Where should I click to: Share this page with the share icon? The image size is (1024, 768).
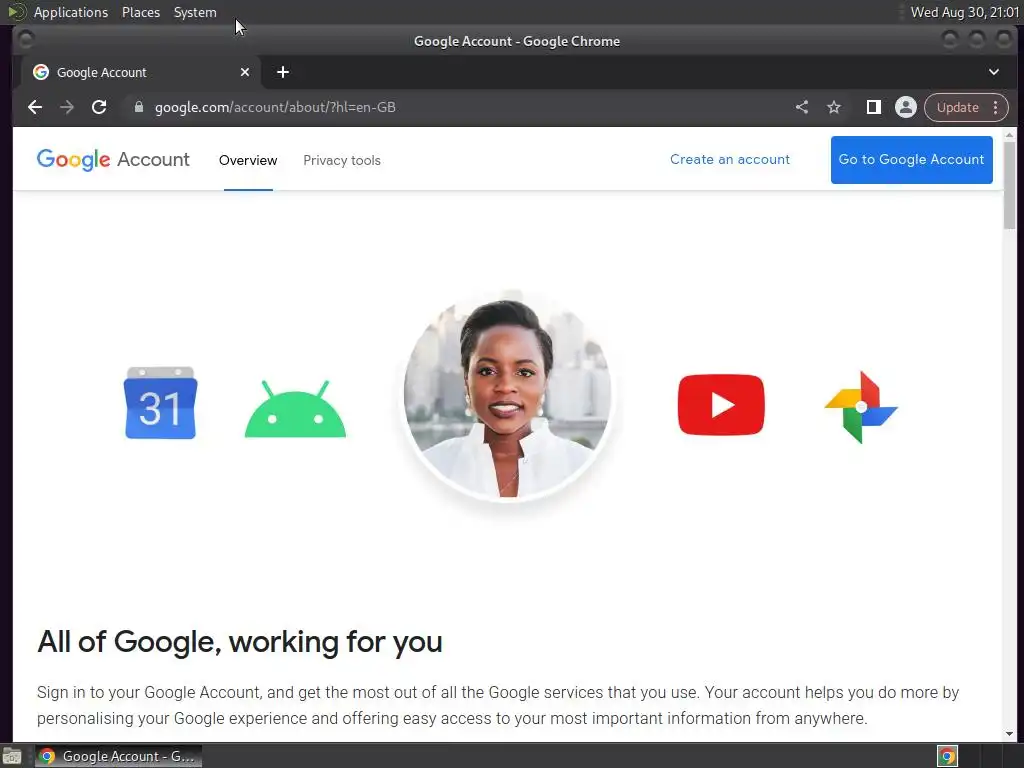[802, 107]
